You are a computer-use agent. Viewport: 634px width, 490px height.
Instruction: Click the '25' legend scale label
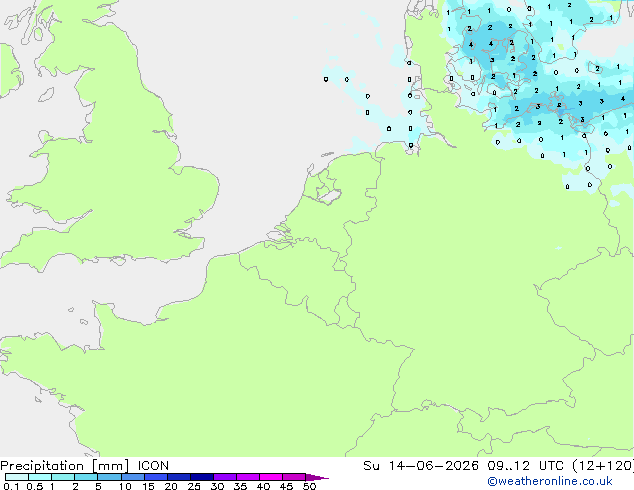click(x=194, y=486)
